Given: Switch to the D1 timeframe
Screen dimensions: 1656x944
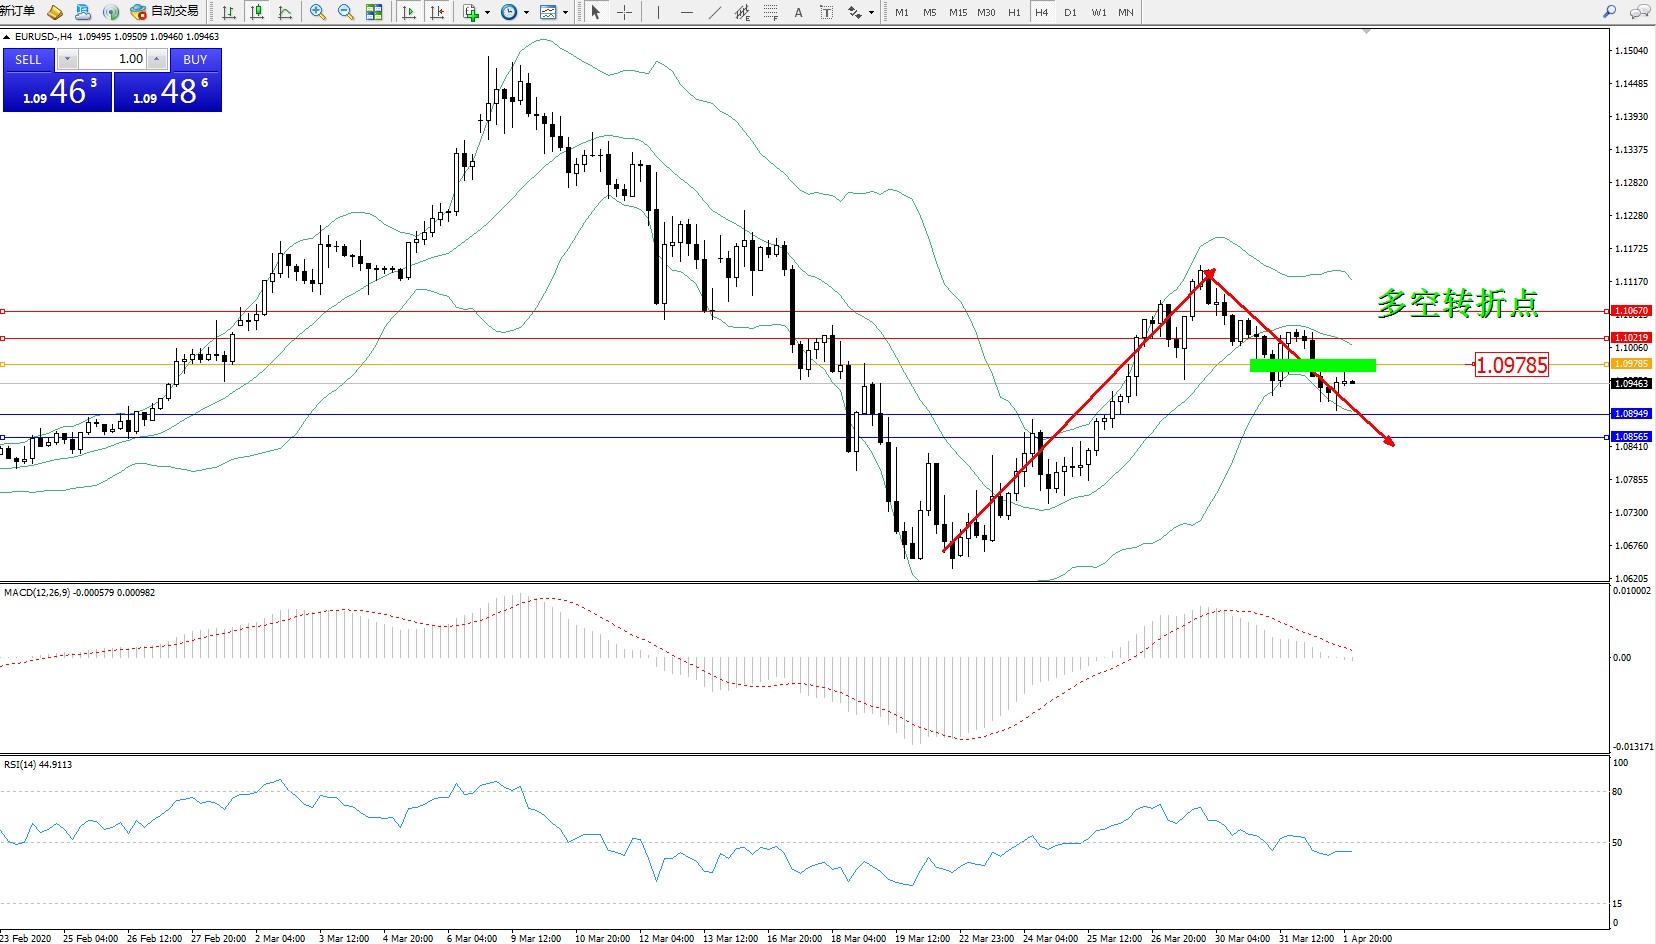Looking at the screenshot, I should [1070, 12].
